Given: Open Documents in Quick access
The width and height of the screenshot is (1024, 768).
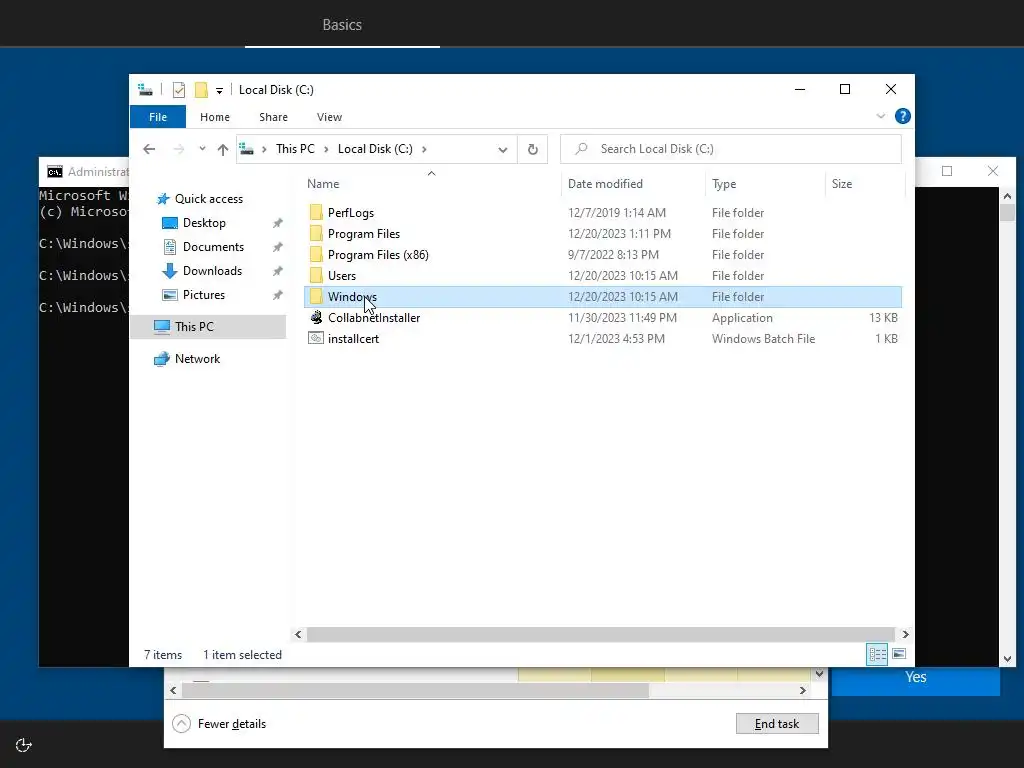Looking at the screenshot, I should pyautogui.click(x=213, y=247).
